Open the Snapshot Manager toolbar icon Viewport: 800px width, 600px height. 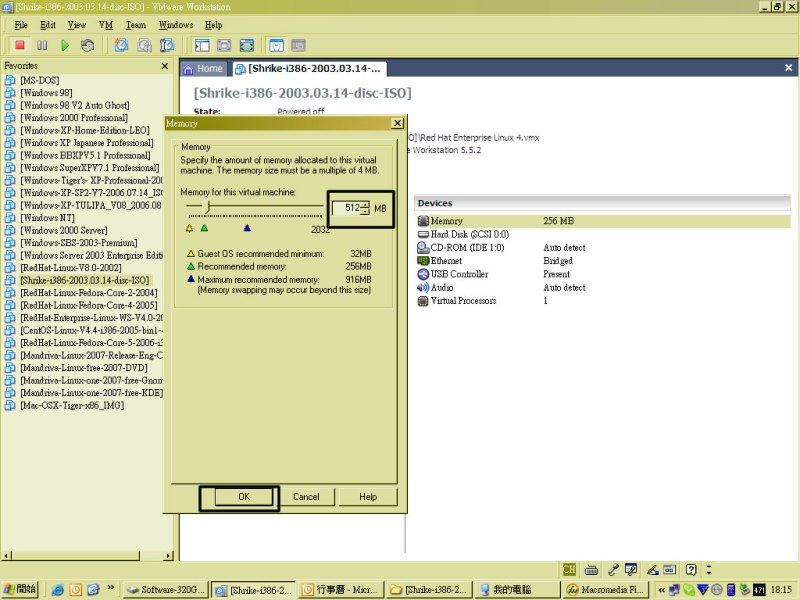[x=167, y=45]
